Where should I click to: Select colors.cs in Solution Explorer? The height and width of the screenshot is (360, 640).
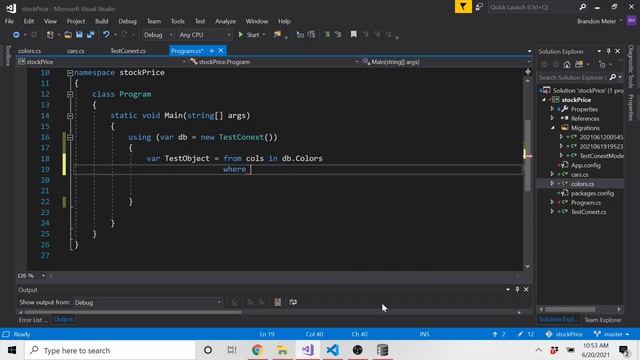582,184
